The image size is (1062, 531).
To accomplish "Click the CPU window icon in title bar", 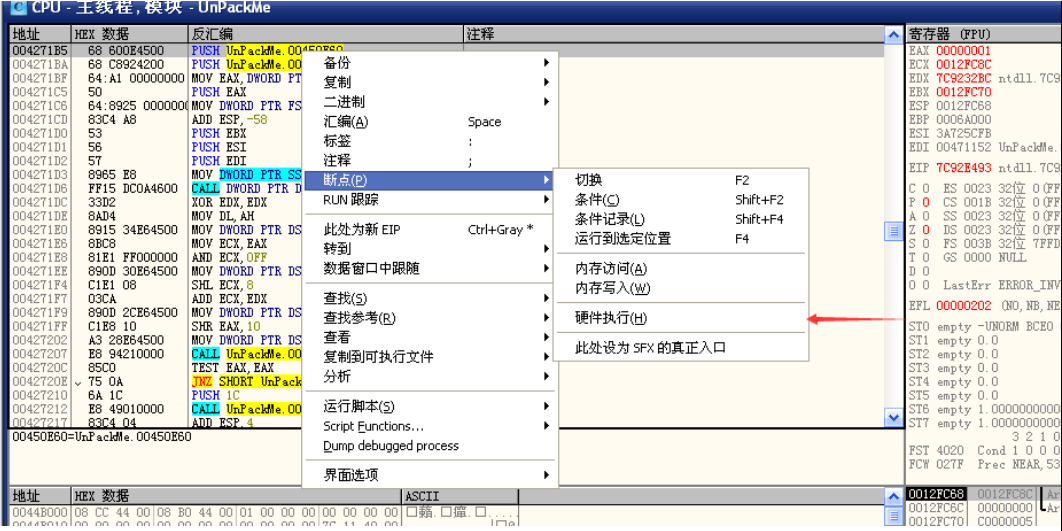I will pos(19,9).
